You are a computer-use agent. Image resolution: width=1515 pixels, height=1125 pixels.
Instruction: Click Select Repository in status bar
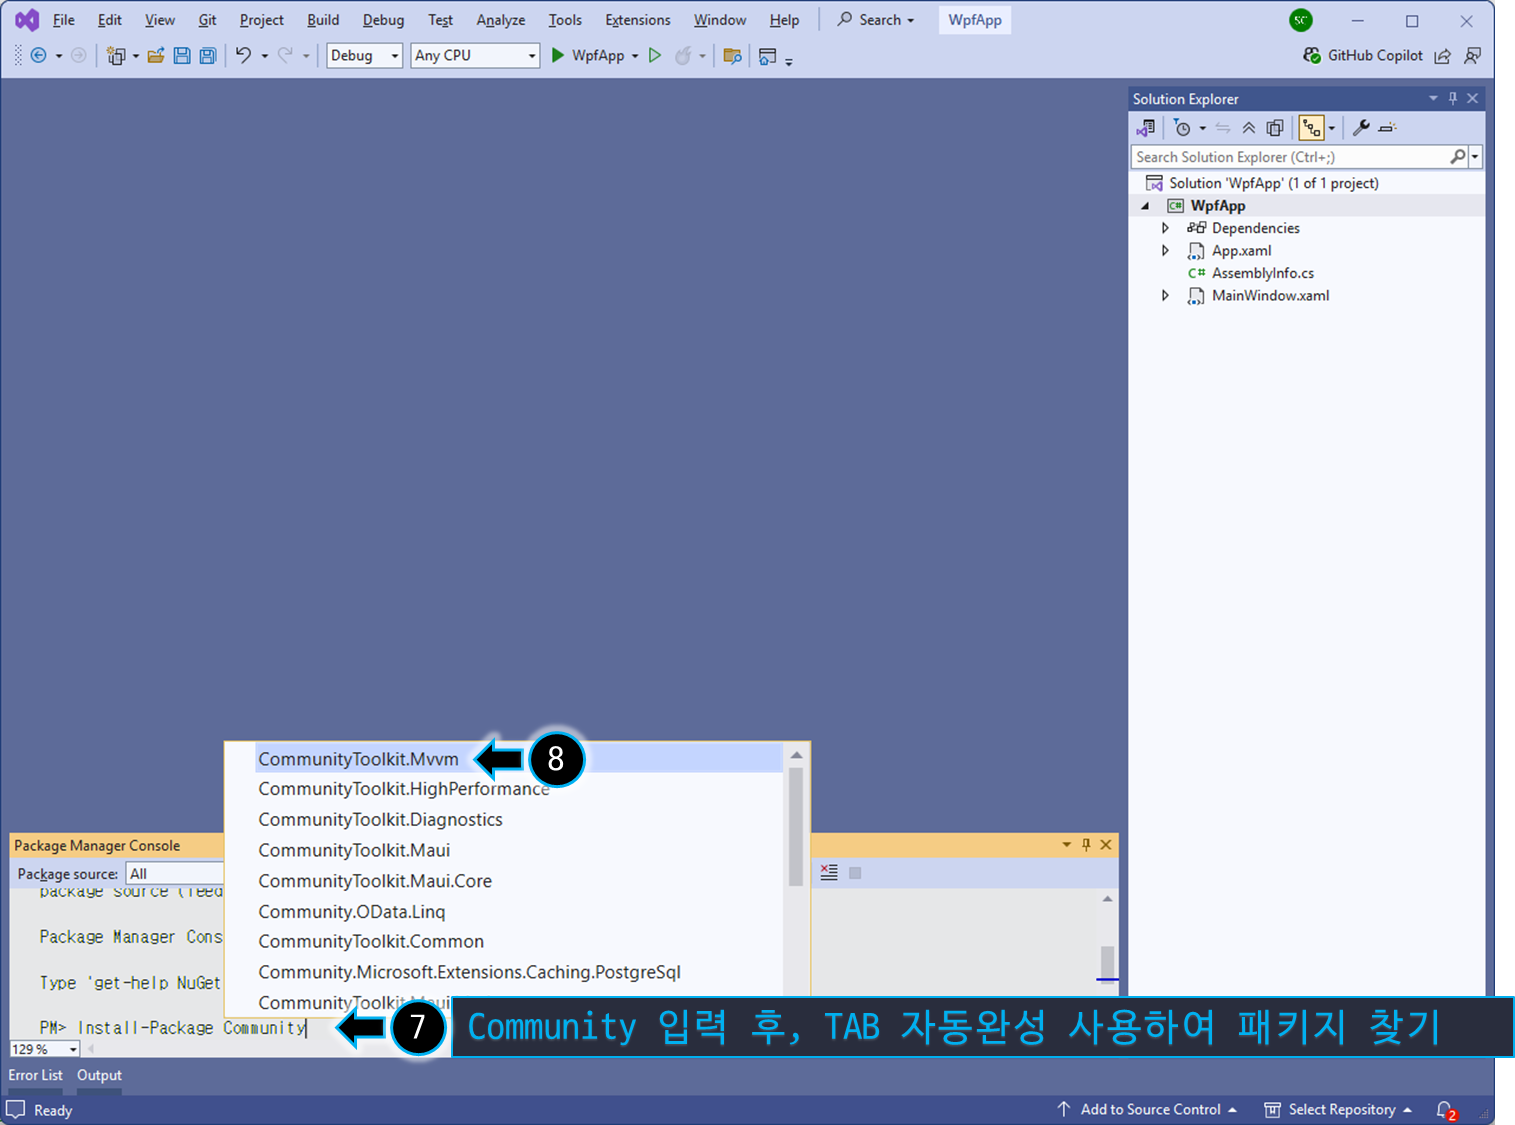click(1339, 1110)
